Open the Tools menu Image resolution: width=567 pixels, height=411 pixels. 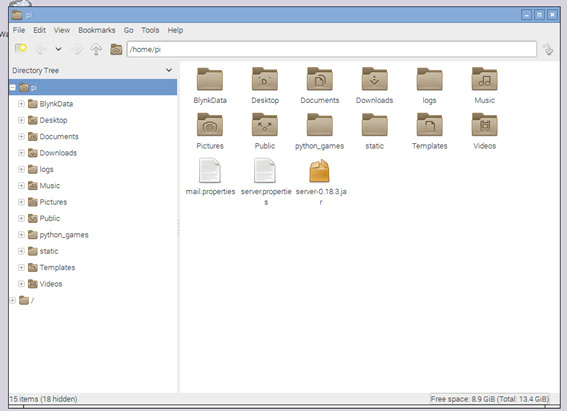tap(150, 30)
